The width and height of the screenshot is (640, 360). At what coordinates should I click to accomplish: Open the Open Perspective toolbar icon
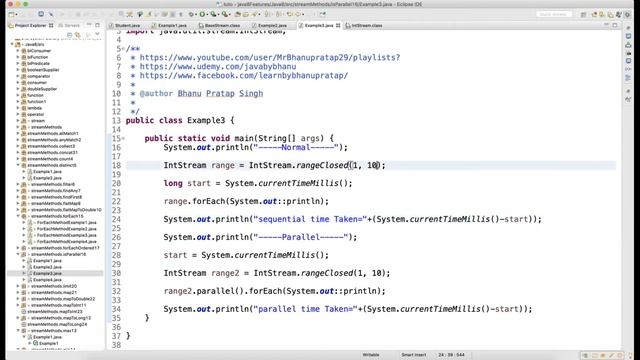(584, 15)
